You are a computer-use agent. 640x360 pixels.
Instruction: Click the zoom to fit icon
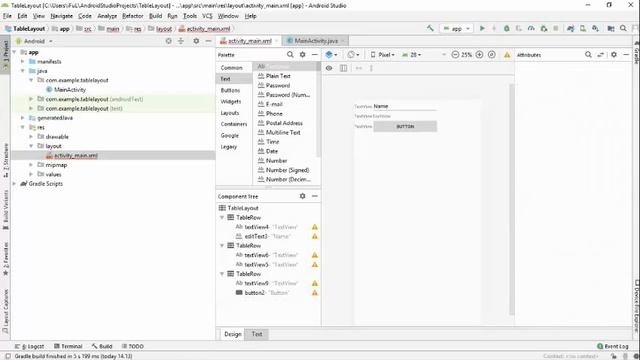491,54
